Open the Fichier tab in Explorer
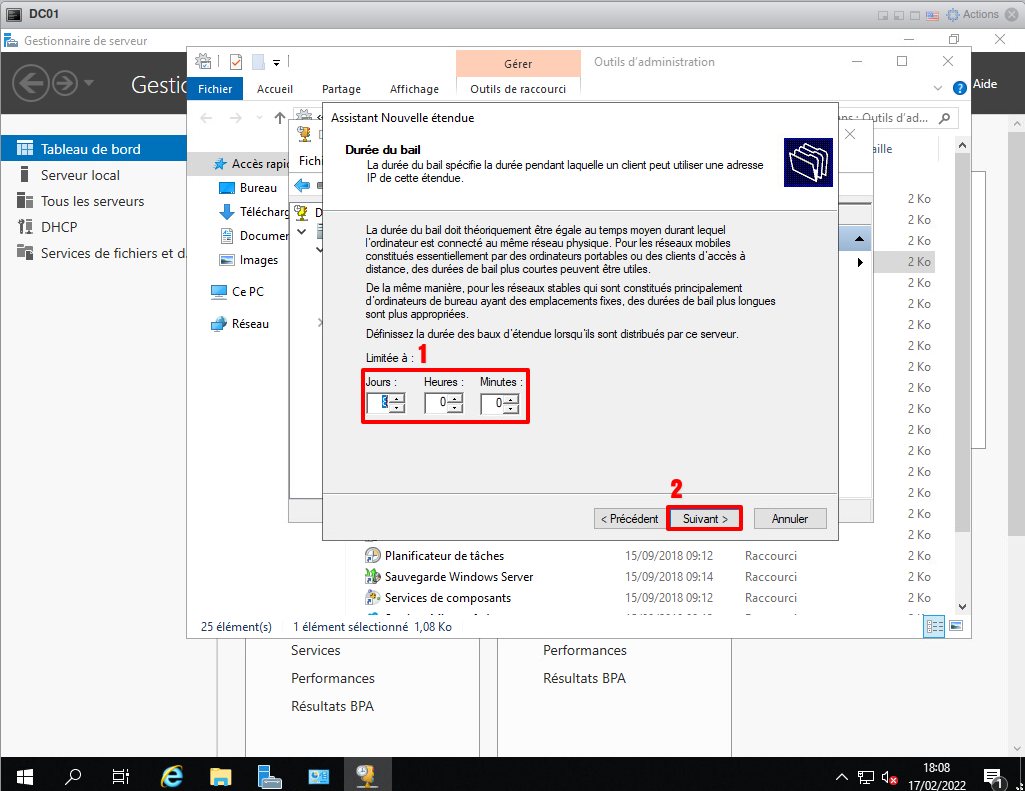 pos(215,89)
